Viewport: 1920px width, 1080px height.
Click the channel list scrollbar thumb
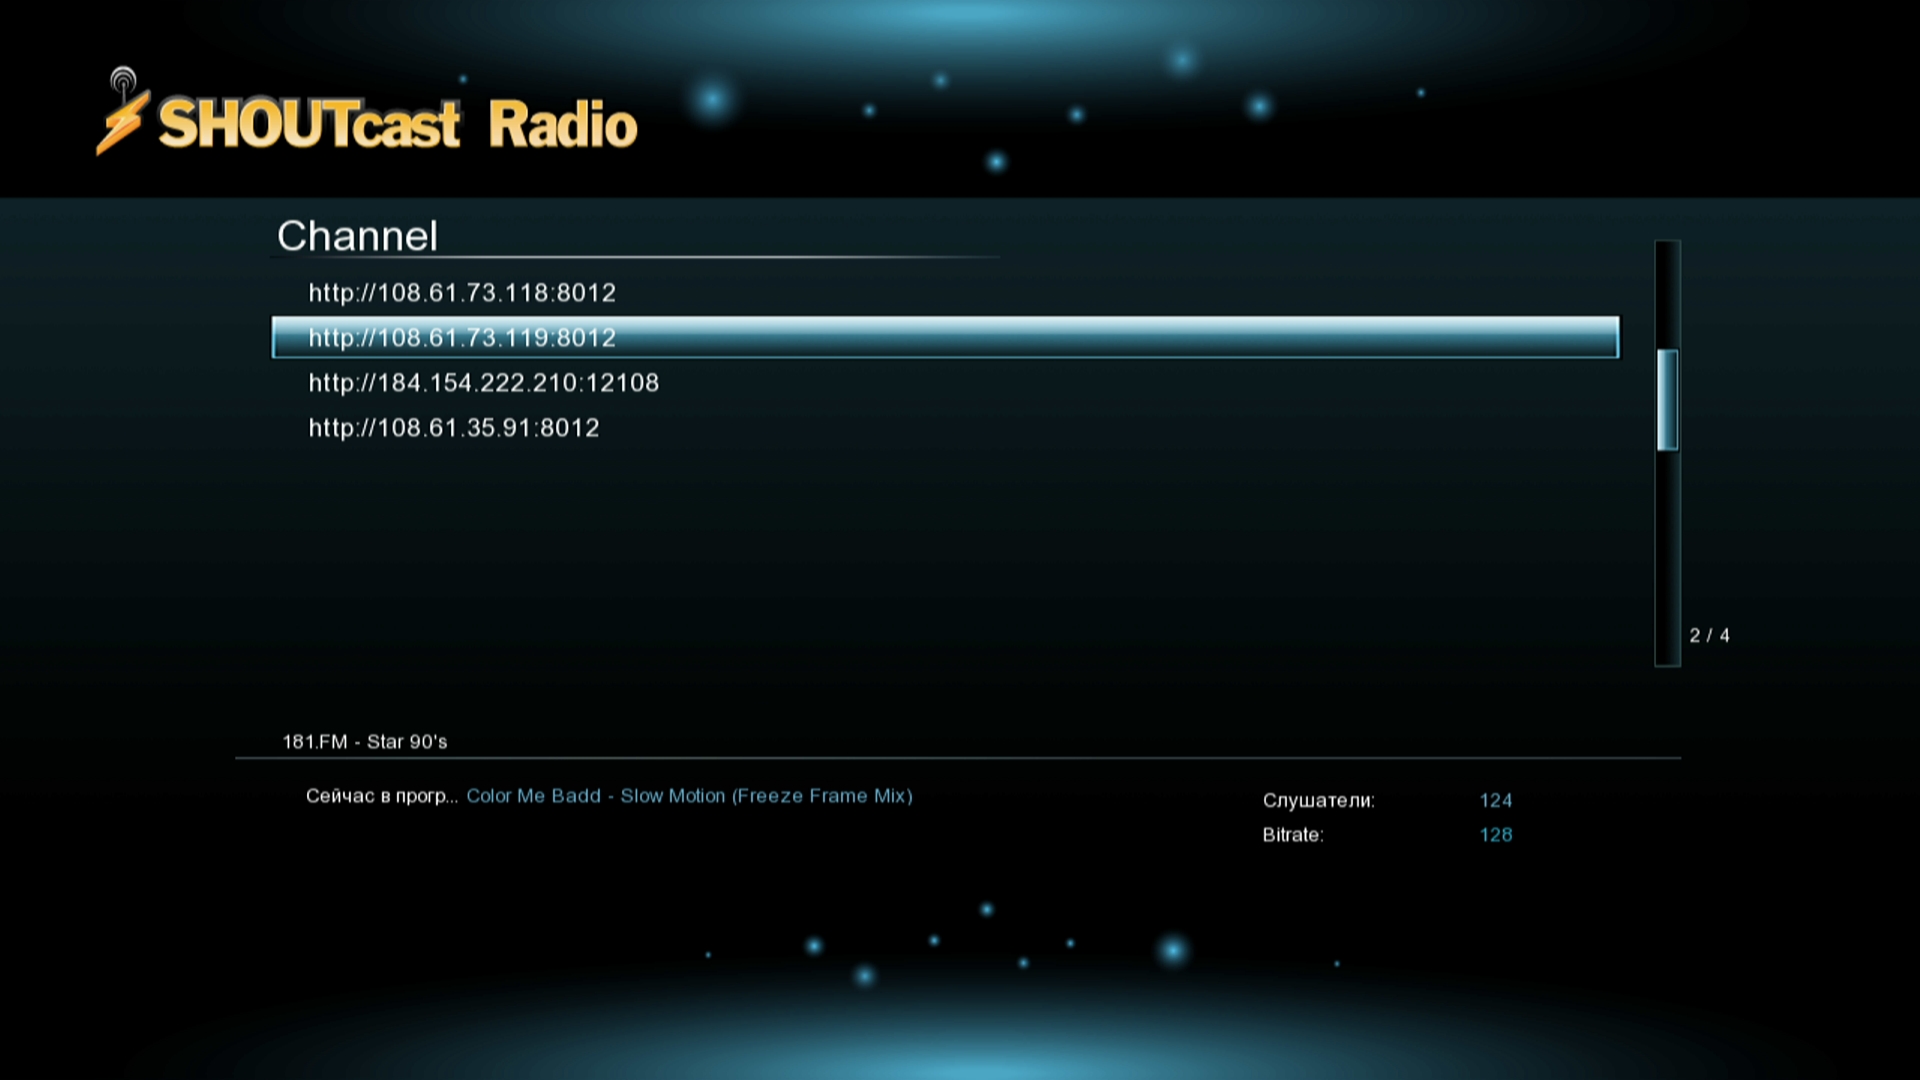pos(1667,400)
